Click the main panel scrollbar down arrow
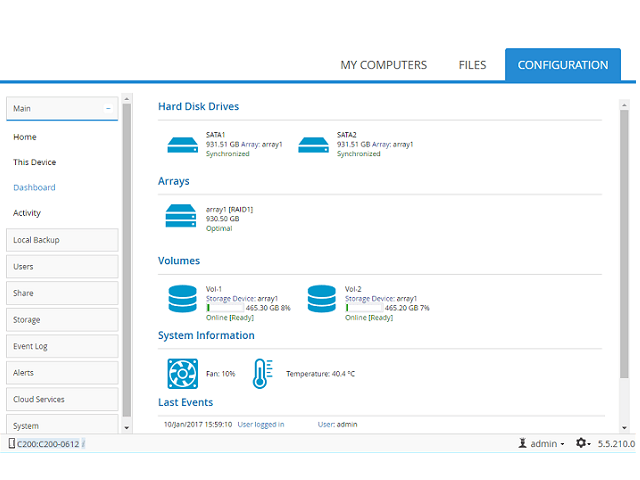 pyautogui.click(x=624, y=427)
